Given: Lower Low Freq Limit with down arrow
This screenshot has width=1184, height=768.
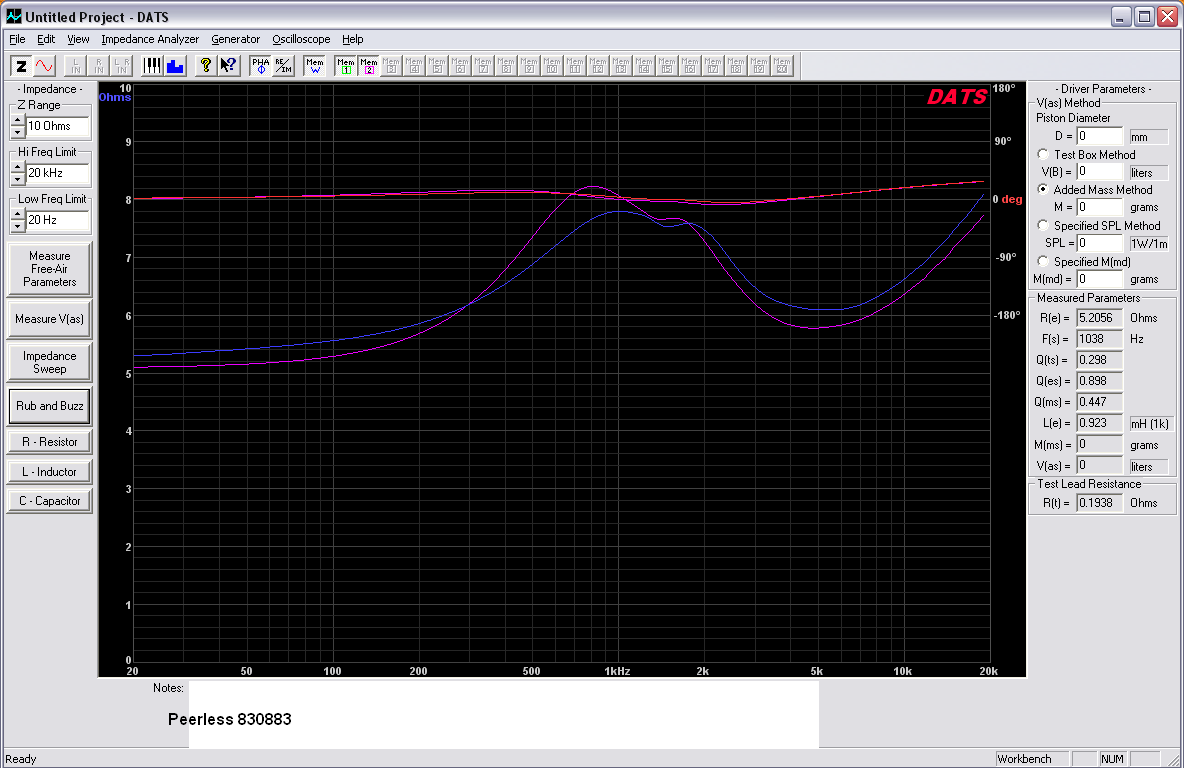Looking at the screenshot, I should pyautogui.click(x=17, y=226).
